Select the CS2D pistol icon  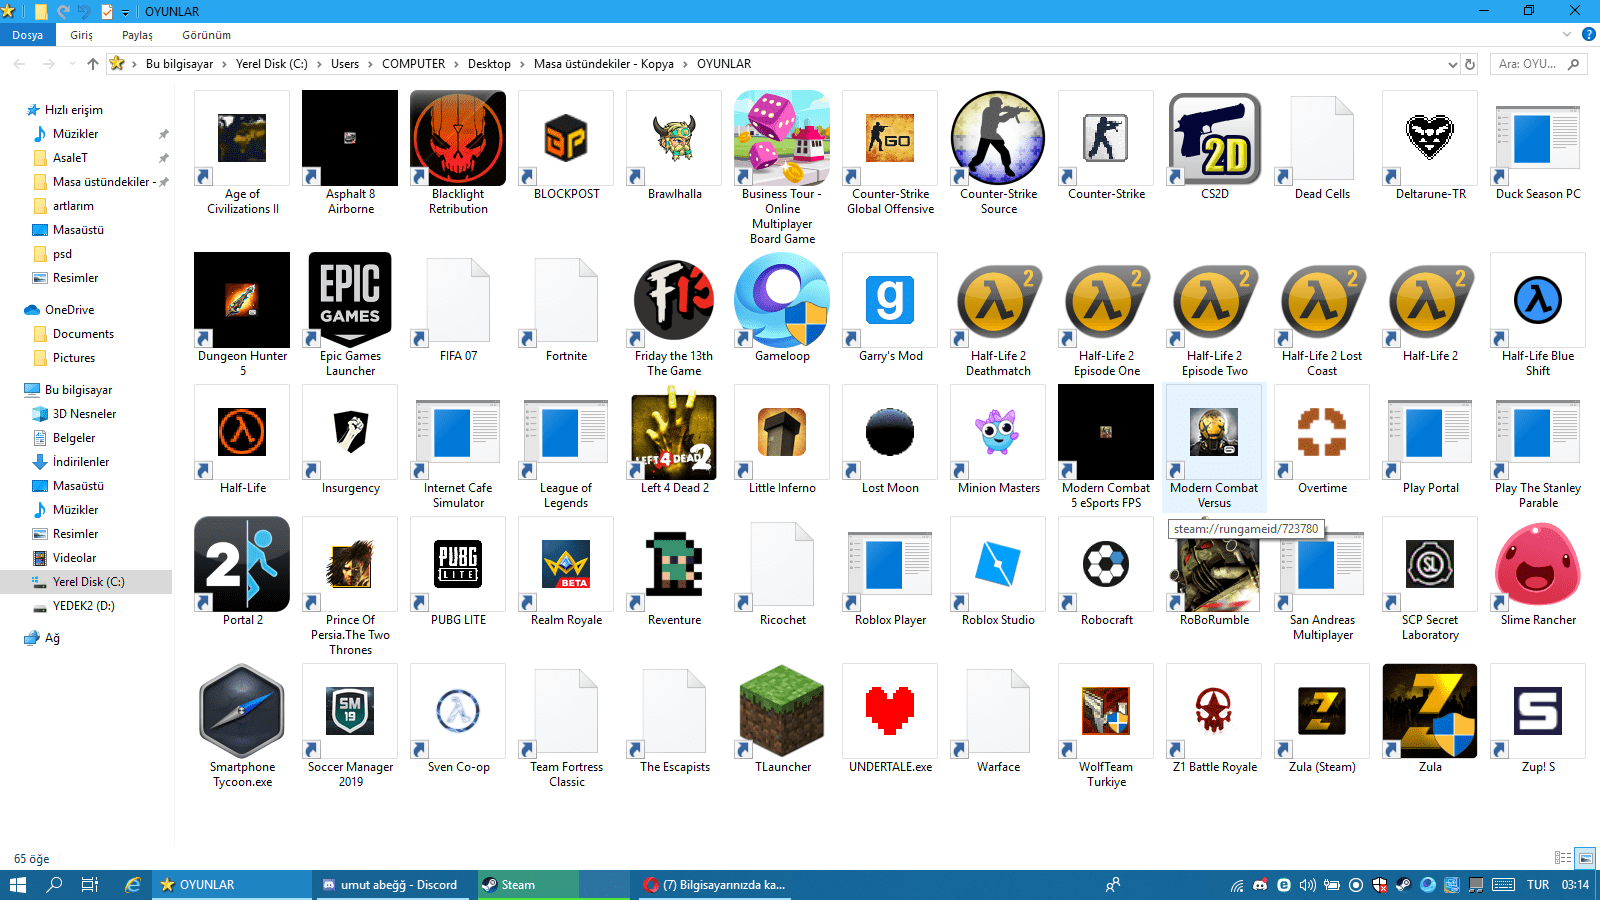pyautogui.click(x=1214, y=138)
